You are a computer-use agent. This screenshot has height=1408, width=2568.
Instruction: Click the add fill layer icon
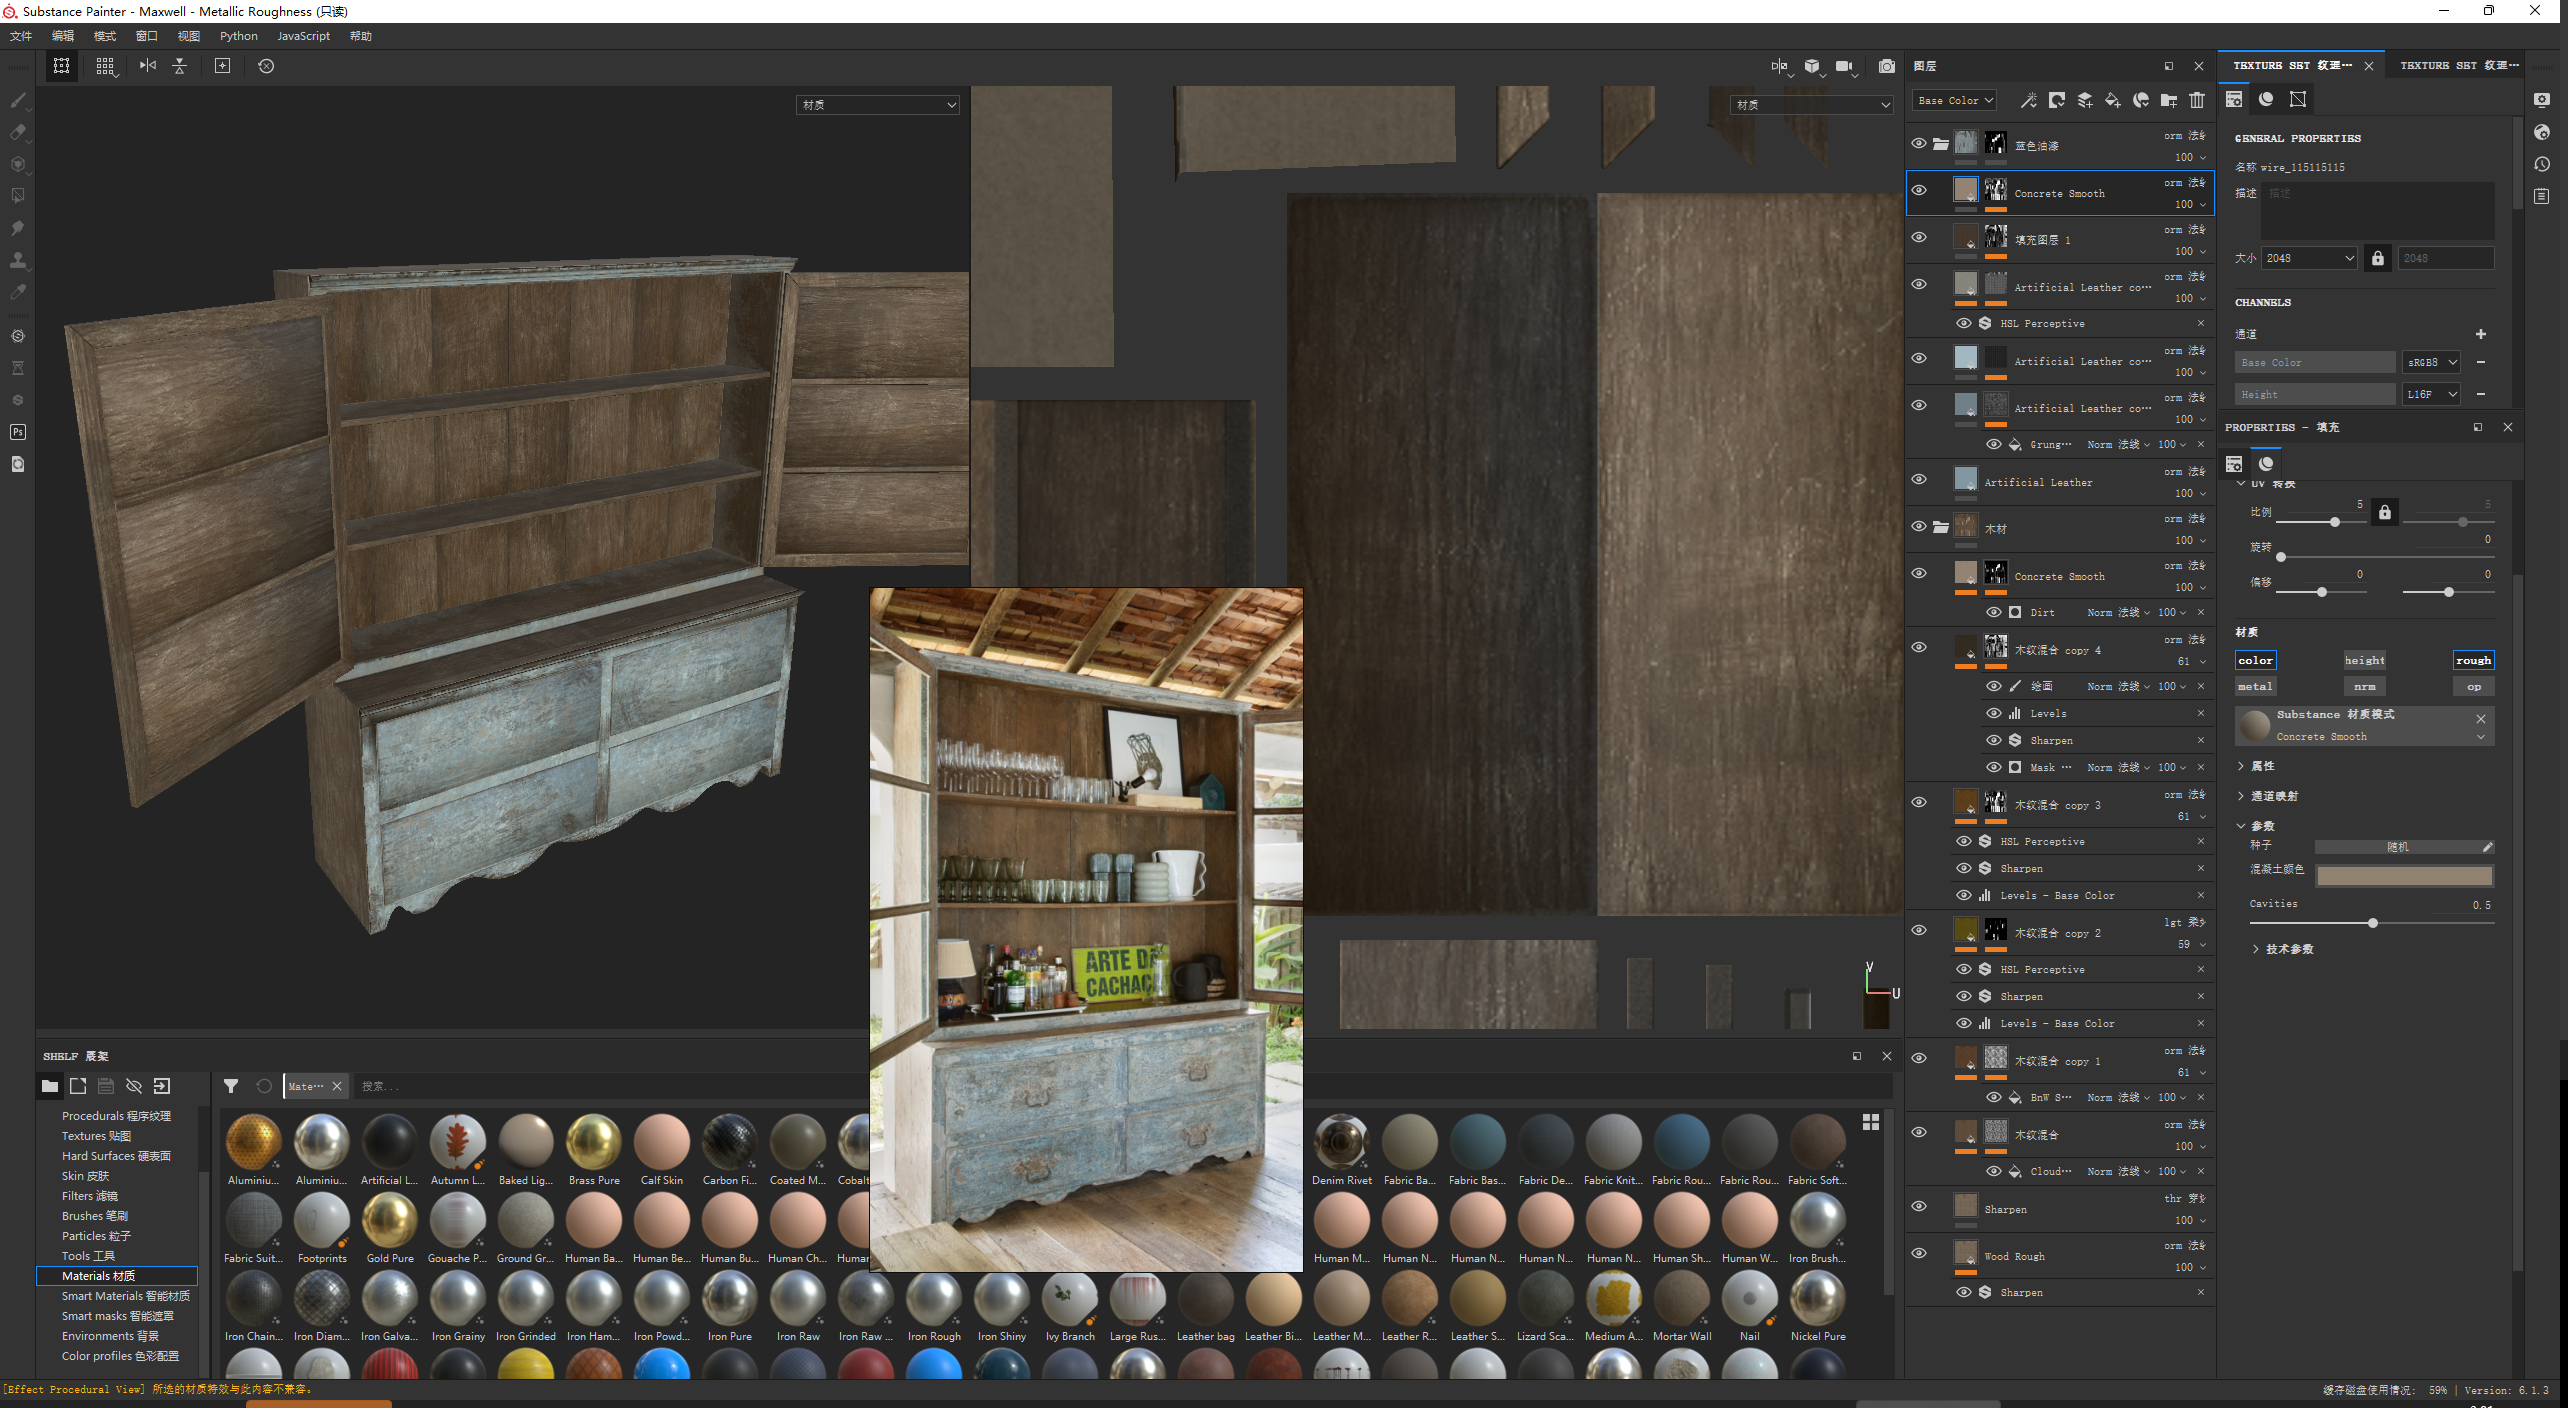click(2112, 100)
